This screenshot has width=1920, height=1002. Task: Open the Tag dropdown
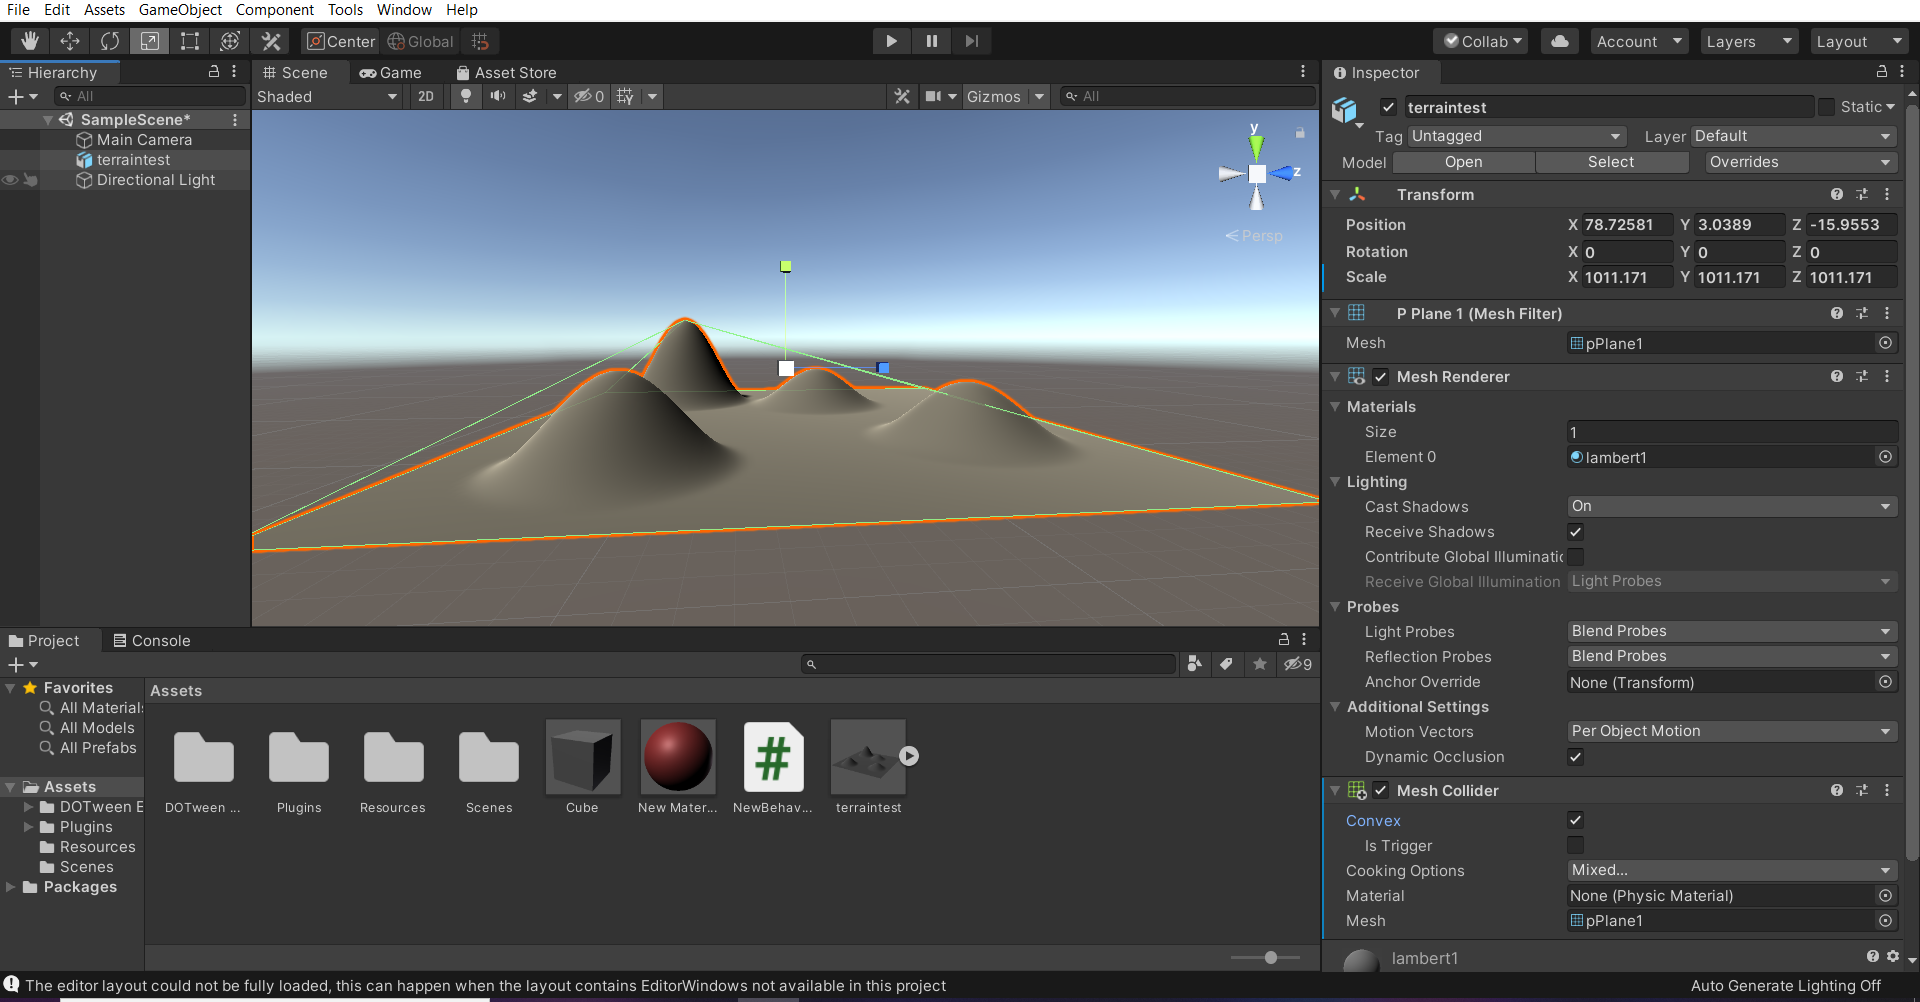click(1516, 136)
